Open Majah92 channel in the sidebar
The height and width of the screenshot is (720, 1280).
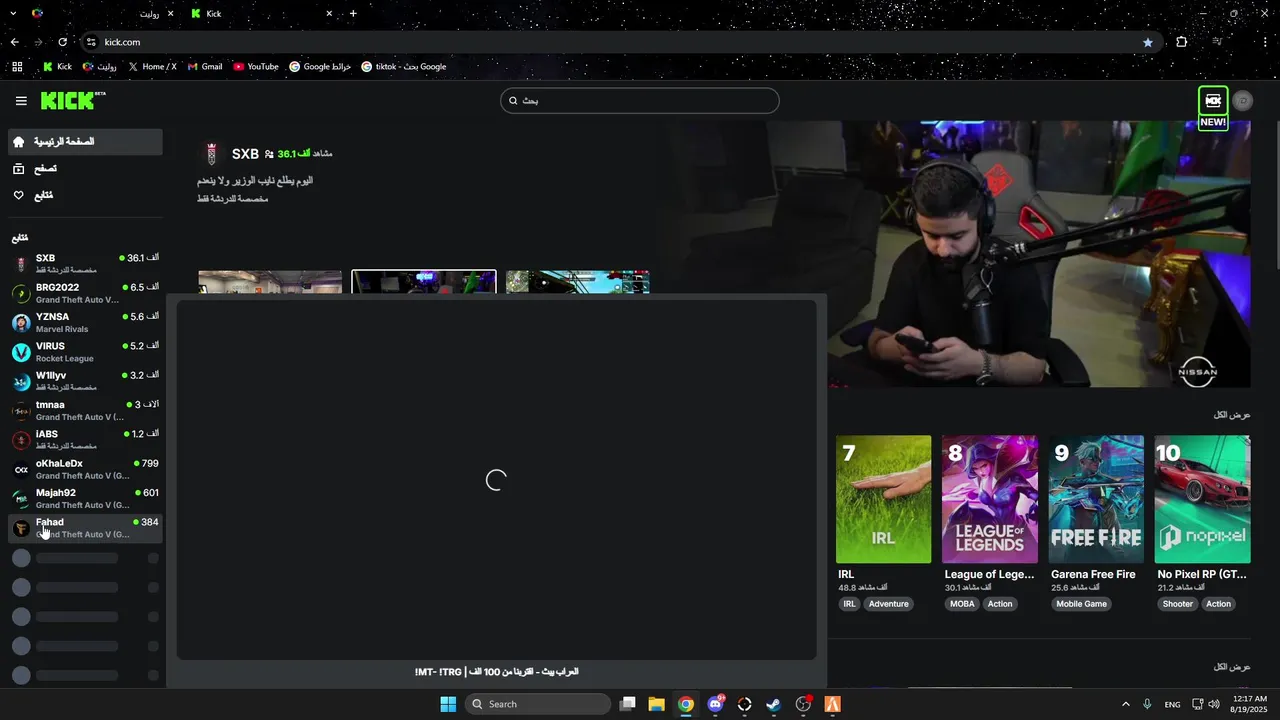pyautogui.click(x=85, y=499)
